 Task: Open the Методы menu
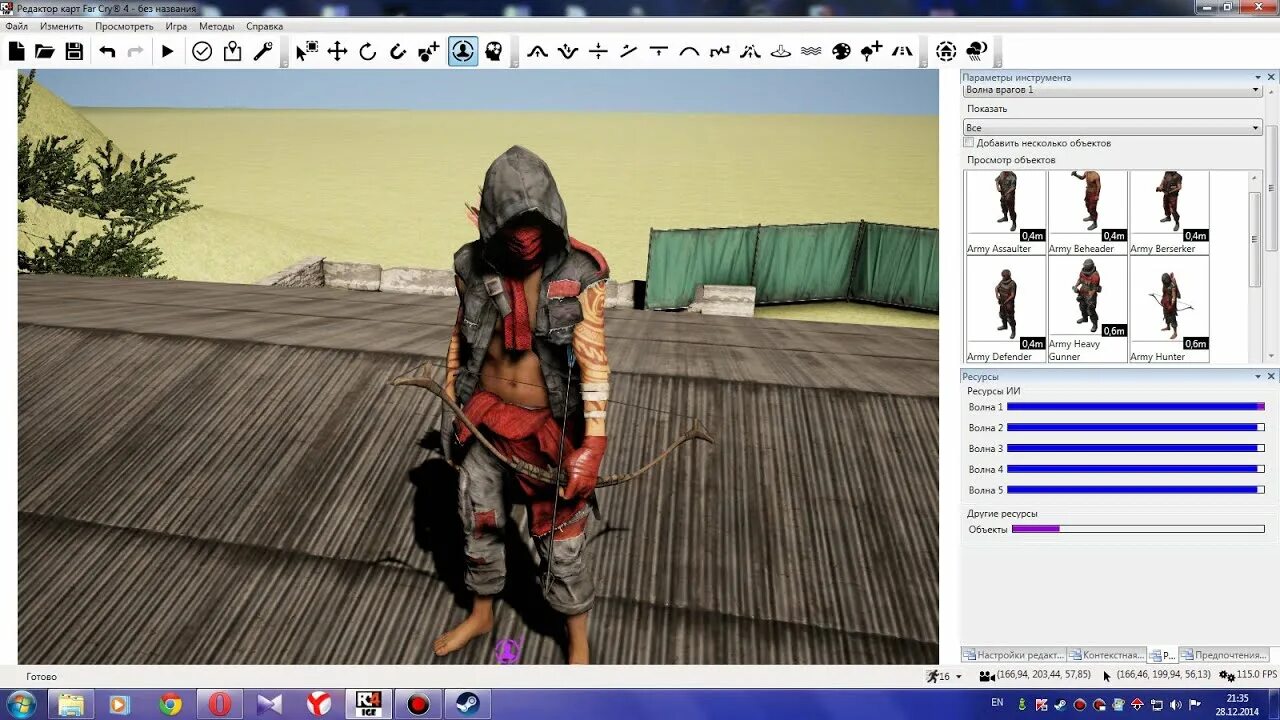[x=217, y=26]
